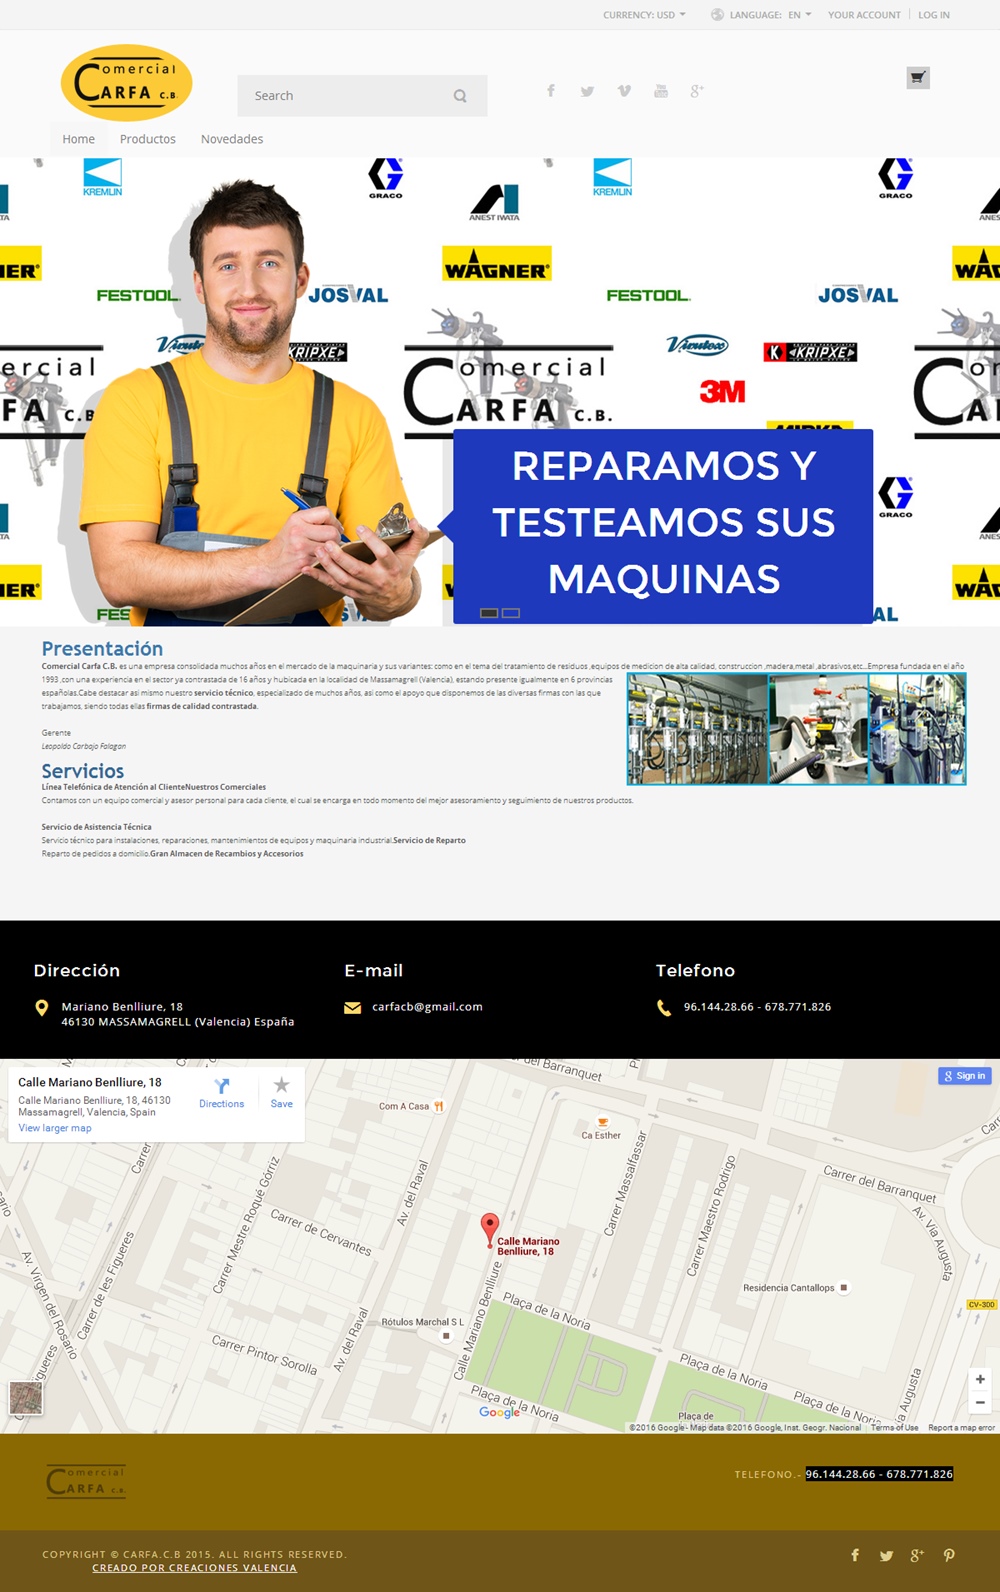Click the Directions map button
Image resolution: width=1000 pixels, height=1592 pixels.
221,1093
